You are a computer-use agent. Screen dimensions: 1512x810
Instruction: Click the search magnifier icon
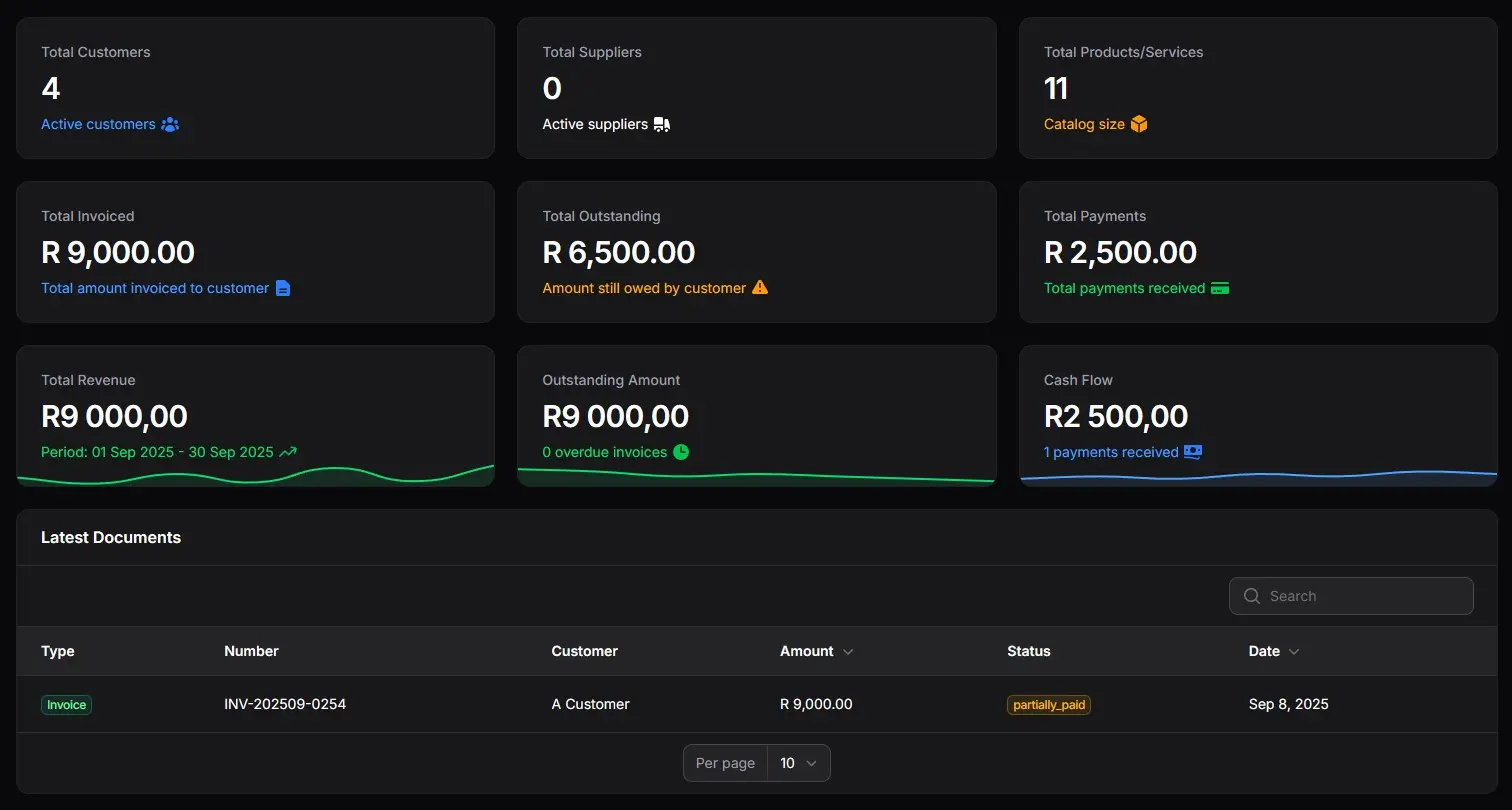[x=1251, y=595]
